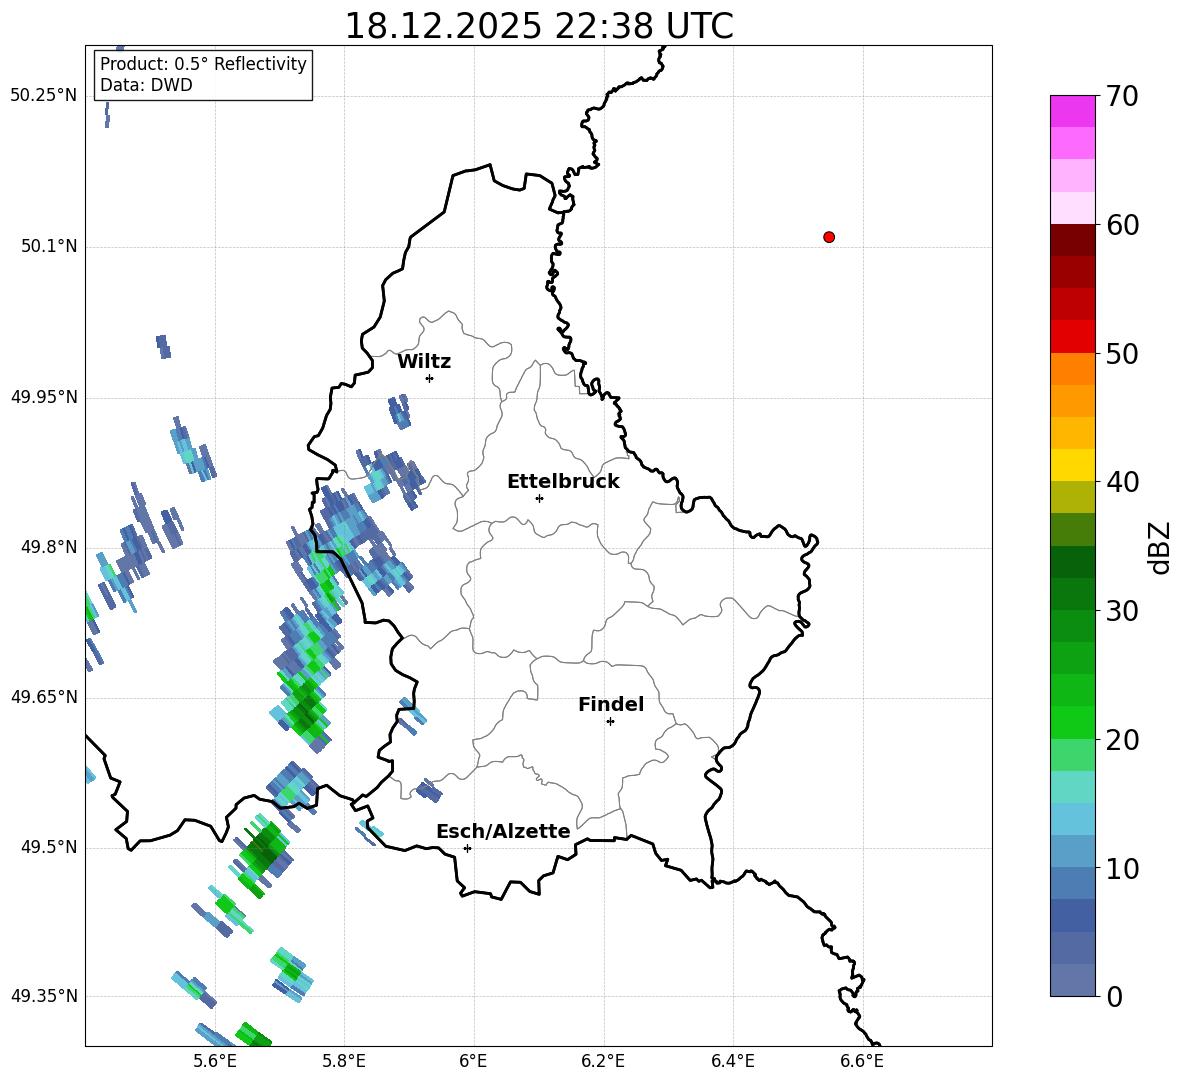Viewport: 1184px width, 1081px height.
Task: Click the 'Data: DWD' label
Action: tap(146, 85)
